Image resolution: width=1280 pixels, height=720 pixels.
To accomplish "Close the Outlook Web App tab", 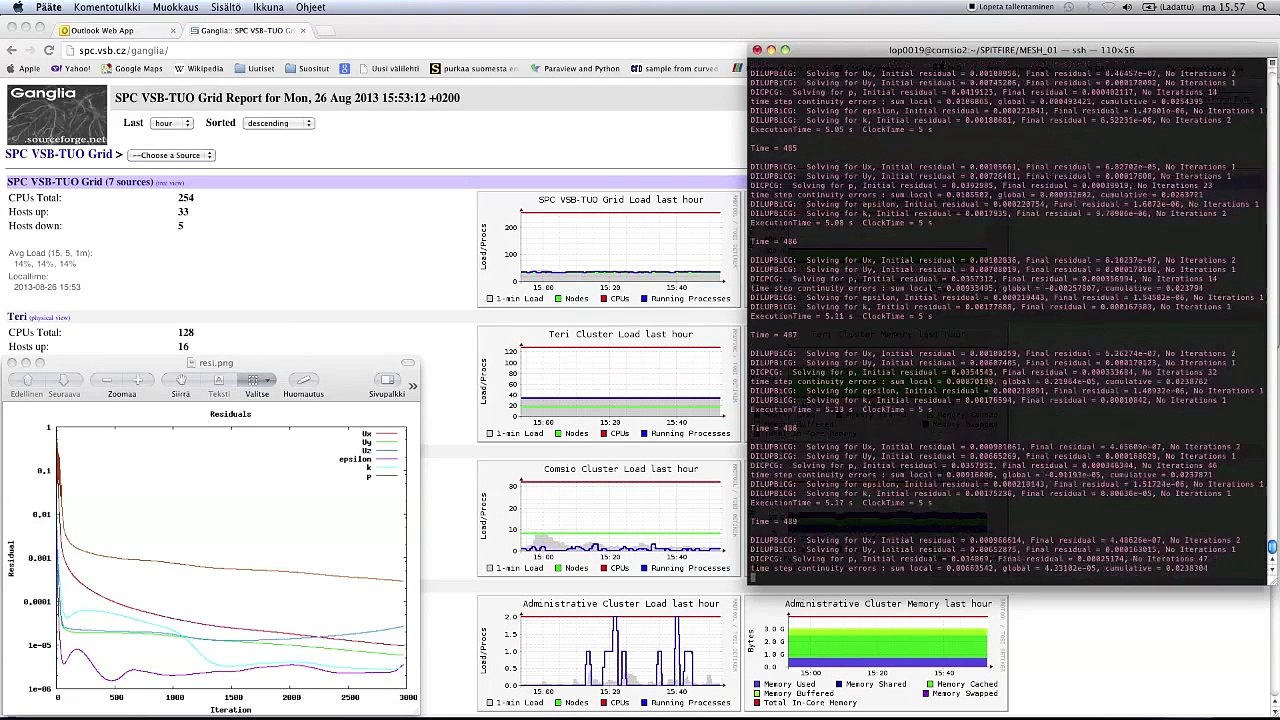I will point(173,31).
